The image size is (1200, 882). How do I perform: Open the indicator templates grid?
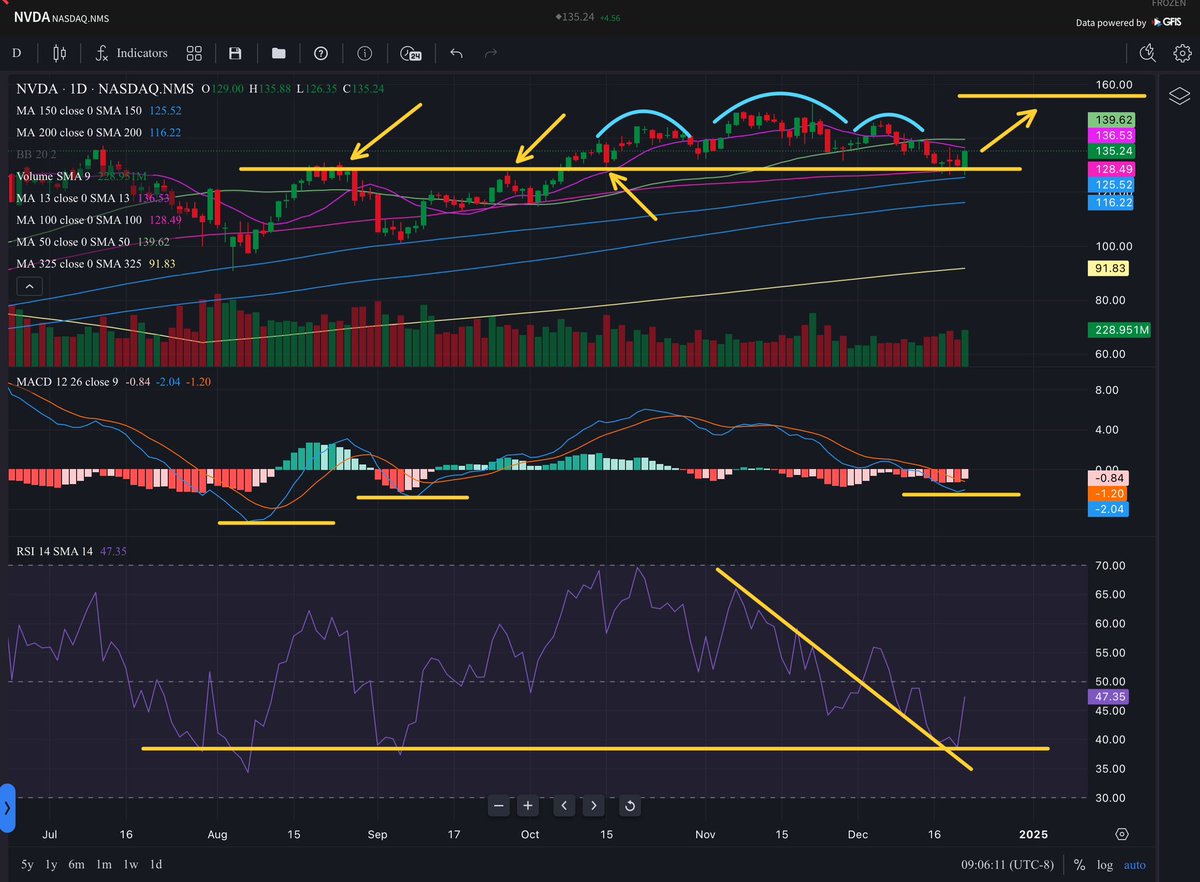pos(195,53)
